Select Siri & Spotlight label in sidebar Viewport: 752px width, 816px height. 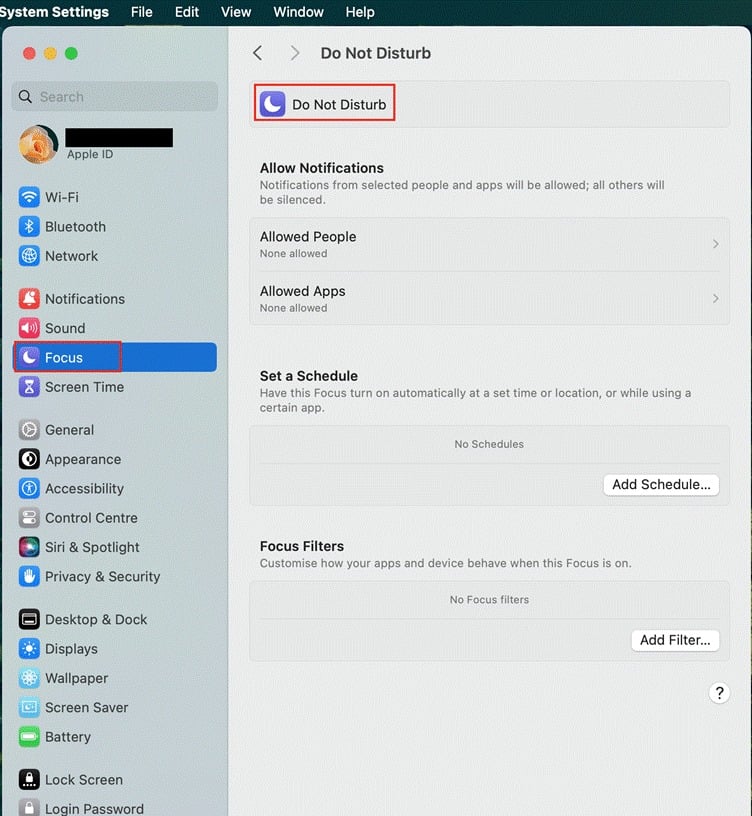[92, 547]
